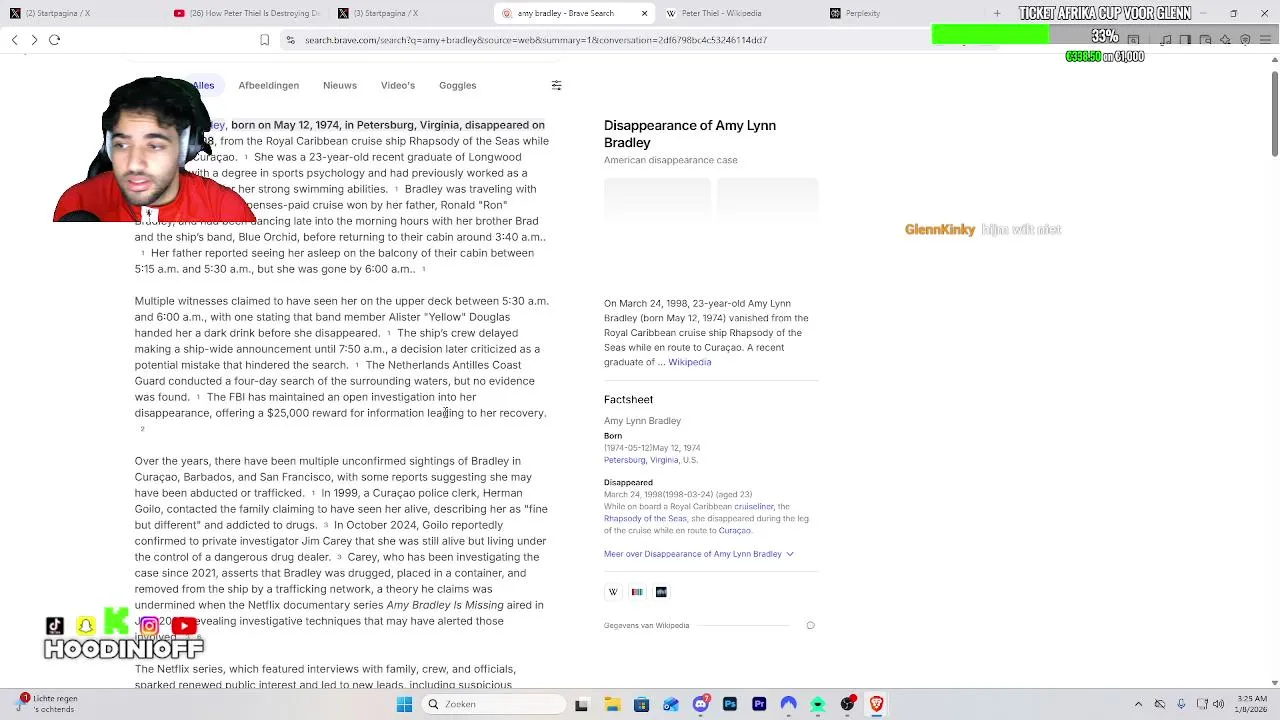Follow Petersburg link in factsheet
1280x720 pixels.
tap(624, 460)
